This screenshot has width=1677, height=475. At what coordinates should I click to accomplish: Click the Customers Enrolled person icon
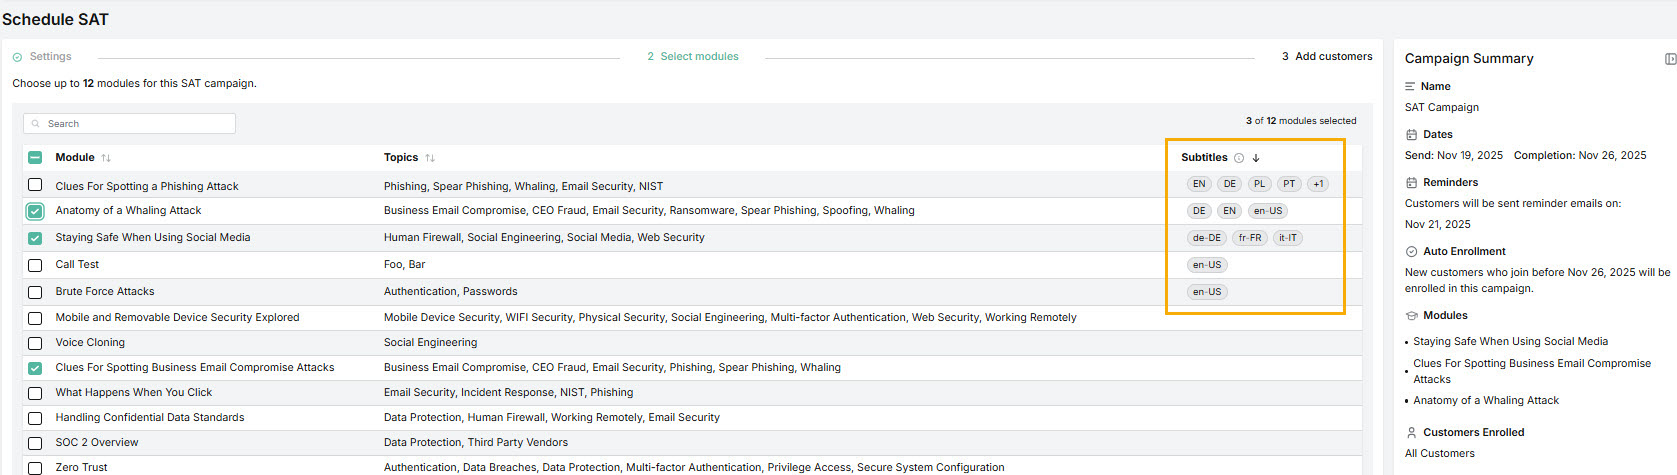pos(1411,433)
